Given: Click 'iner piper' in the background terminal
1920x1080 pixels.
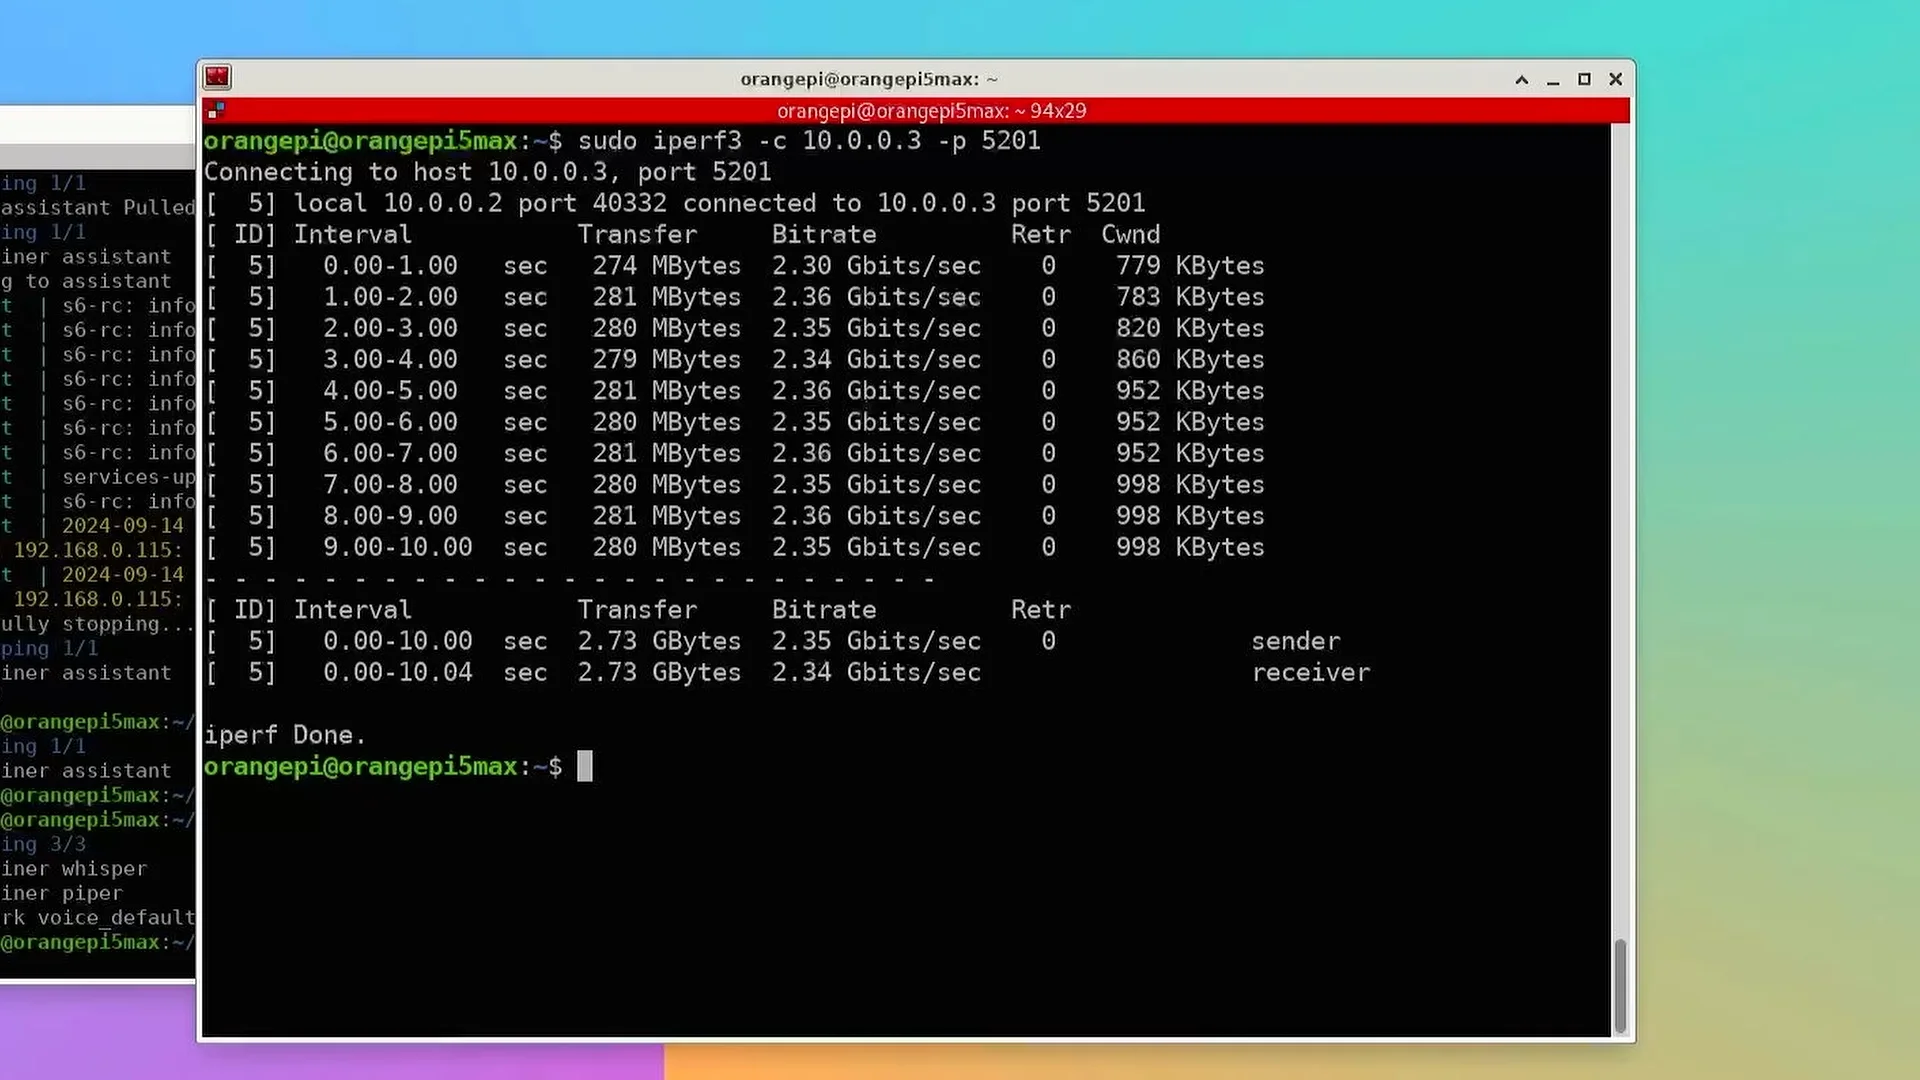Looking at the screenshot, I should coord(62,893).
